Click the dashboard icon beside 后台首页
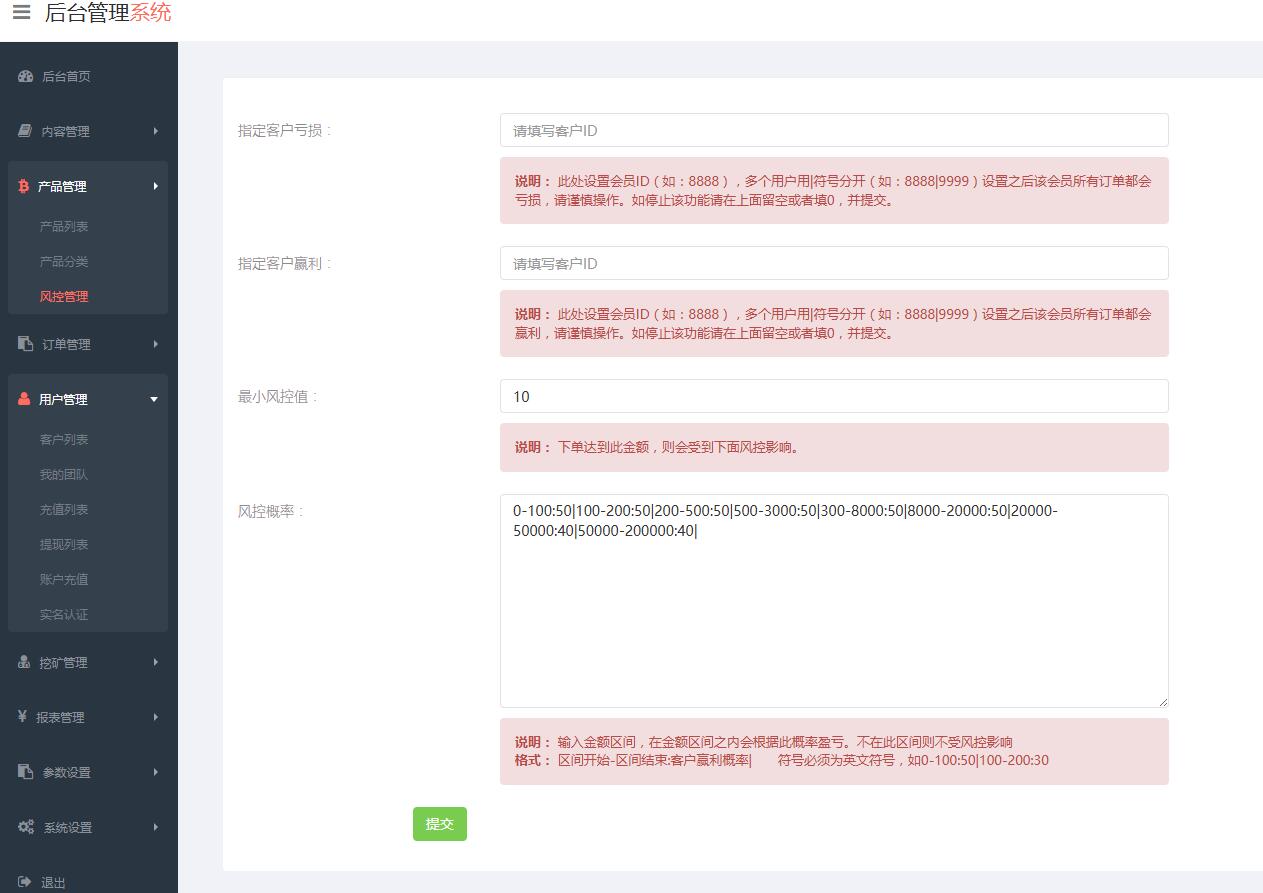Viewport: 1263px width, 893px height. coord(26,76)
